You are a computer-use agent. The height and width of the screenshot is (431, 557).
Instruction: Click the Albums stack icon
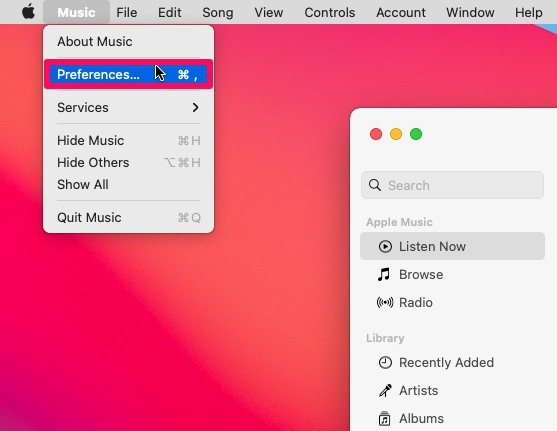click(x=384, y=419)
